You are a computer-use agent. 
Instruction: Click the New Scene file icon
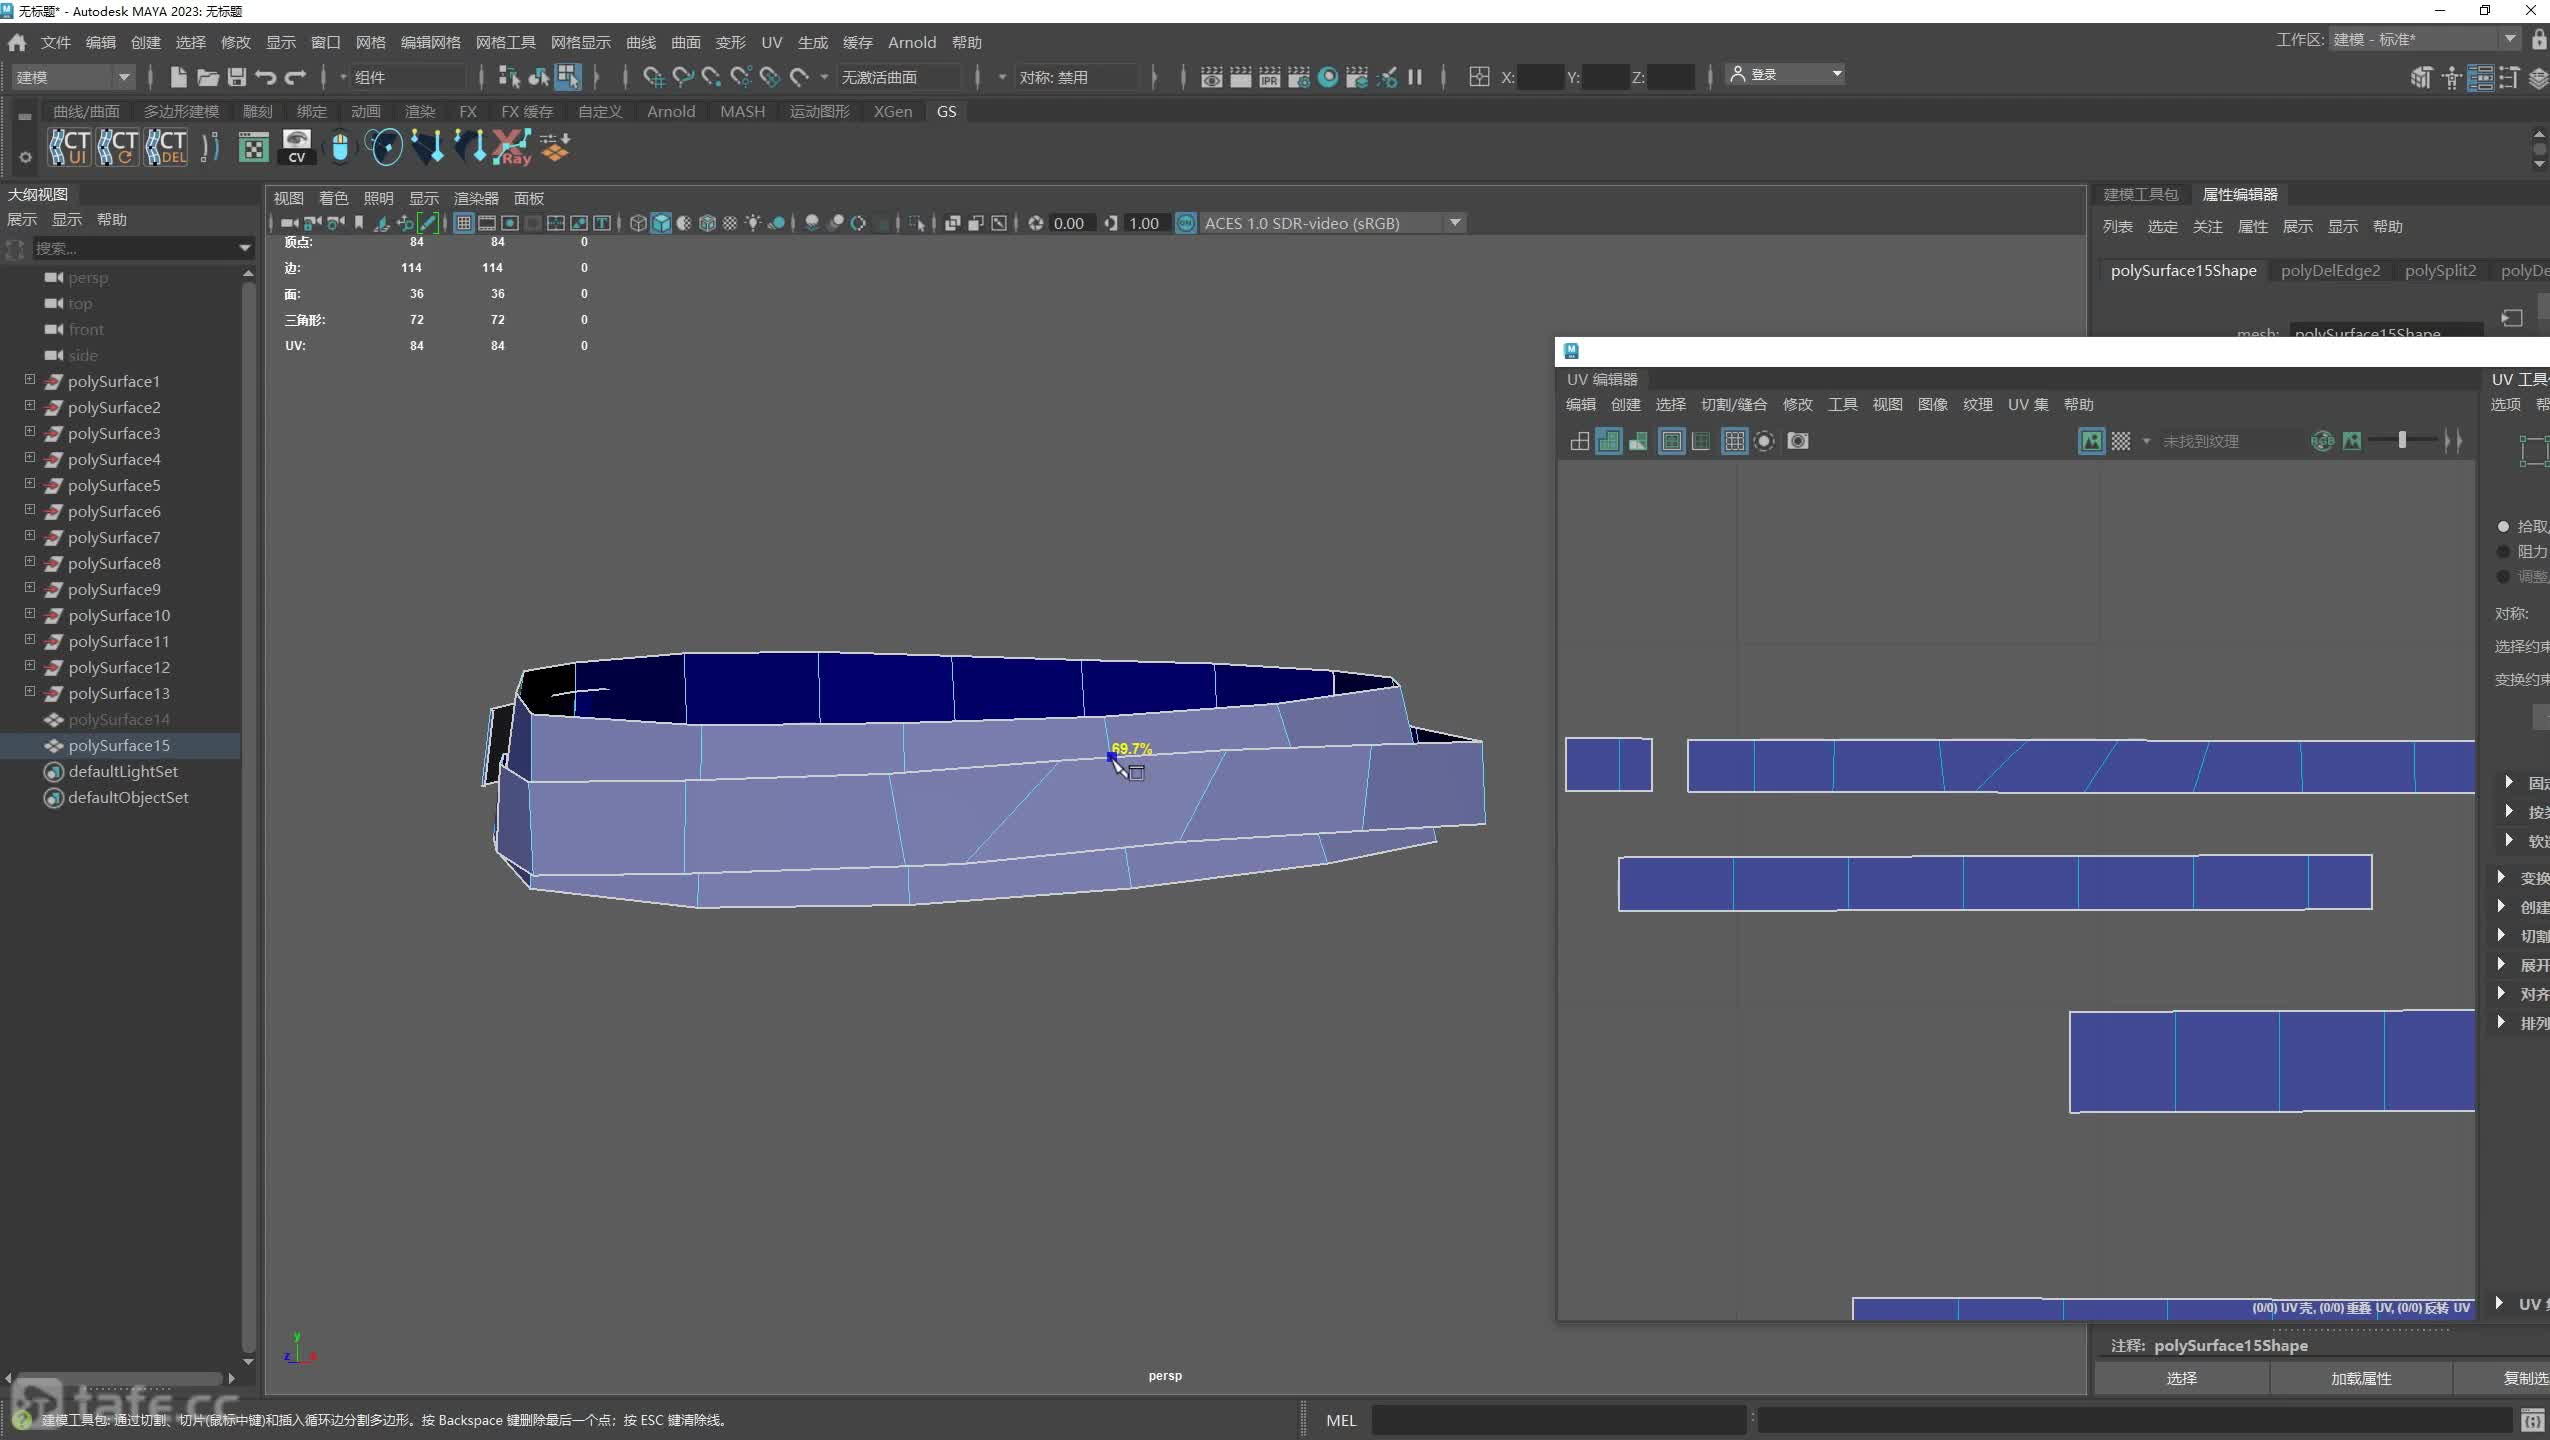coord(178,77)
